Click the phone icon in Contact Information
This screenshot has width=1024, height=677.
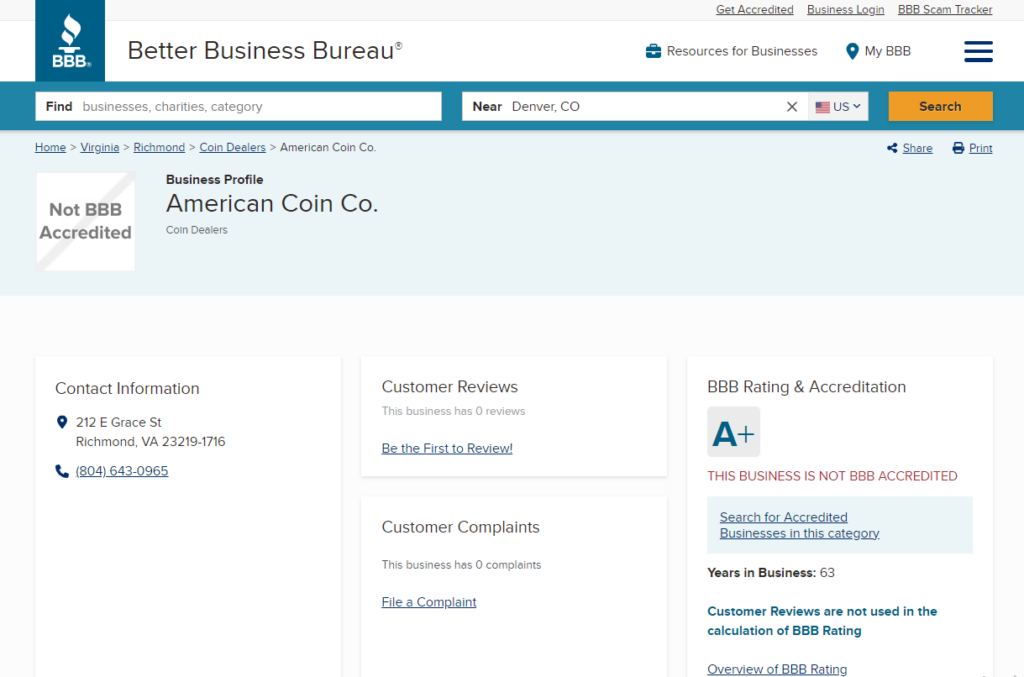pyautogui.click(x=62, y=471)
